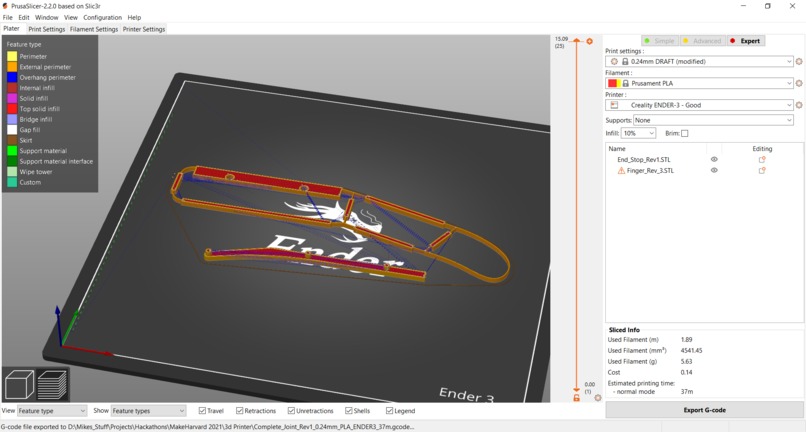Click the gear icon next to Printer preset
This screenshot has width=806, height=432.
[x=799, y=105]
